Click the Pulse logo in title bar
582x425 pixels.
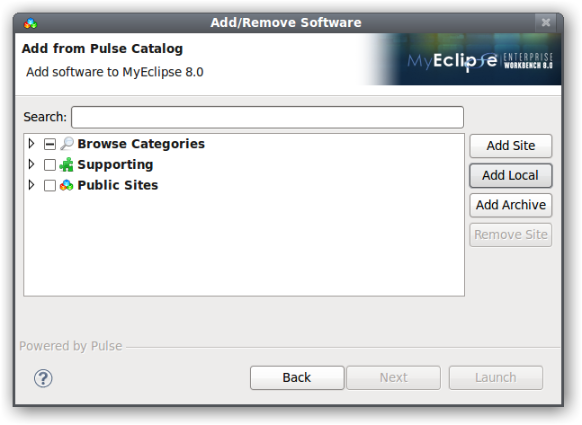(30, 23)
